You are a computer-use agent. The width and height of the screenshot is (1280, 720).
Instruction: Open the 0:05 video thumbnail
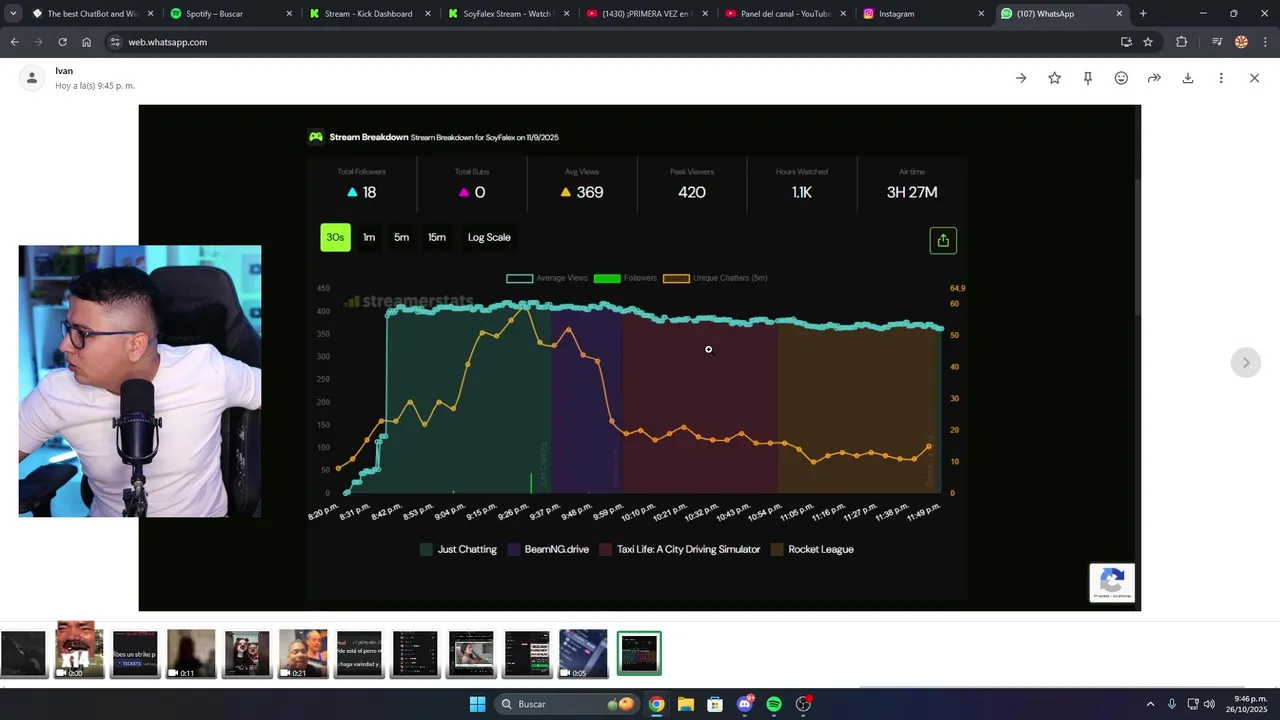(583, 654)
